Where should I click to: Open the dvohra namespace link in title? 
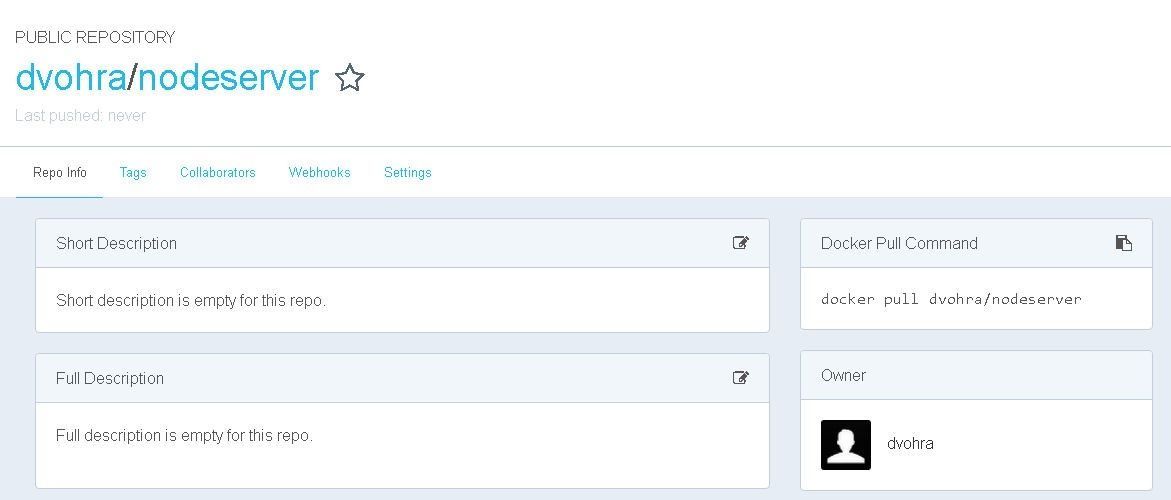click(x=71, y=78)
